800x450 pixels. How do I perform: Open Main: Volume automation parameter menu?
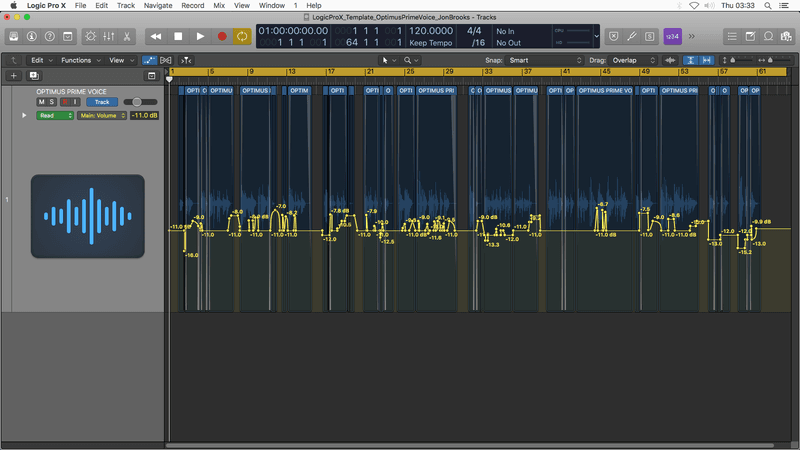(102, 115)
